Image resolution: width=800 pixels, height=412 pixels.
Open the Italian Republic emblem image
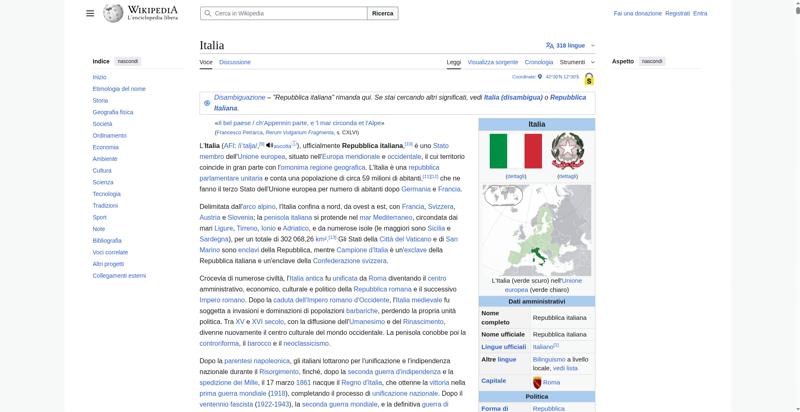click(x=567, y=151)
